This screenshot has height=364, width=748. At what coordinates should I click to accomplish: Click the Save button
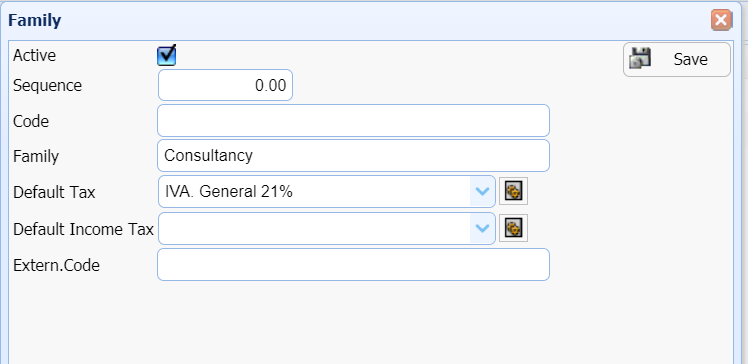[x=676, y=59]
